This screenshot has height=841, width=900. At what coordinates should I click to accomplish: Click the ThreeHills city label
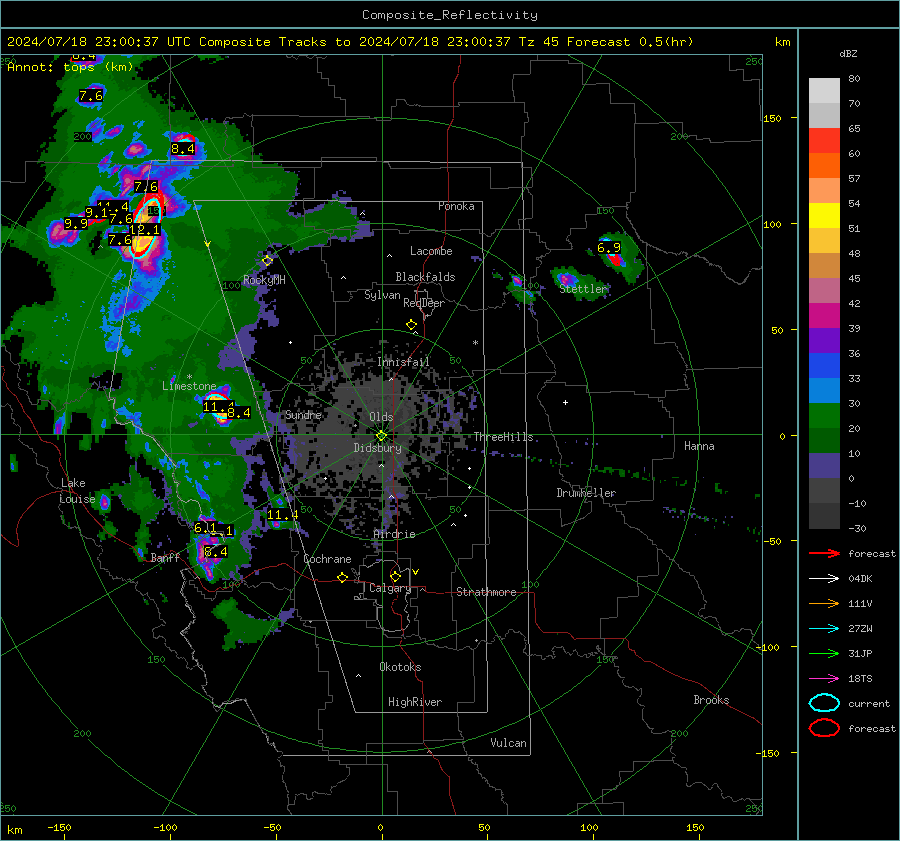click(503, 437)
